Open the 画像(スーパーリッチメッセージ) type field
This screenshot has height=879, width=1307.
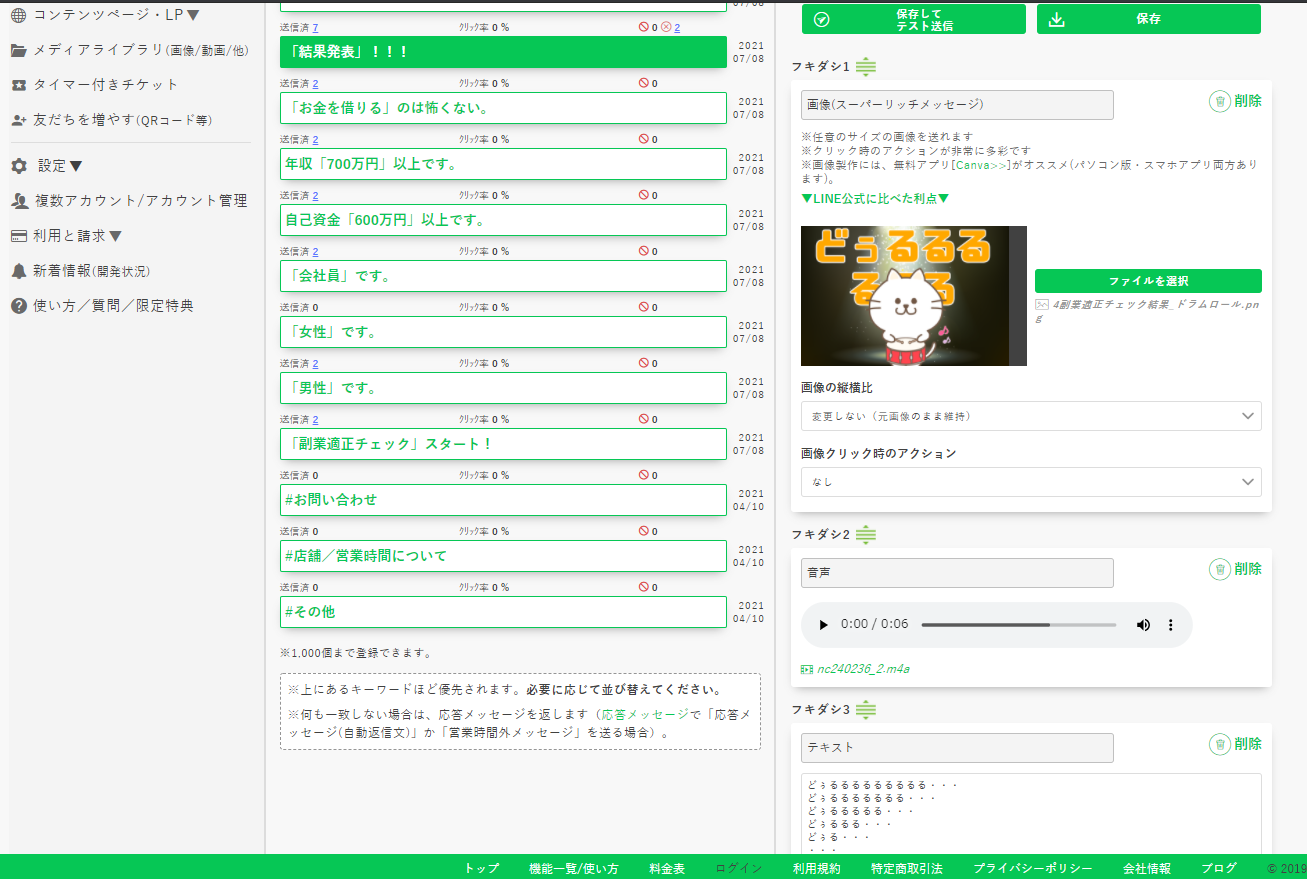tap(957, 105)
